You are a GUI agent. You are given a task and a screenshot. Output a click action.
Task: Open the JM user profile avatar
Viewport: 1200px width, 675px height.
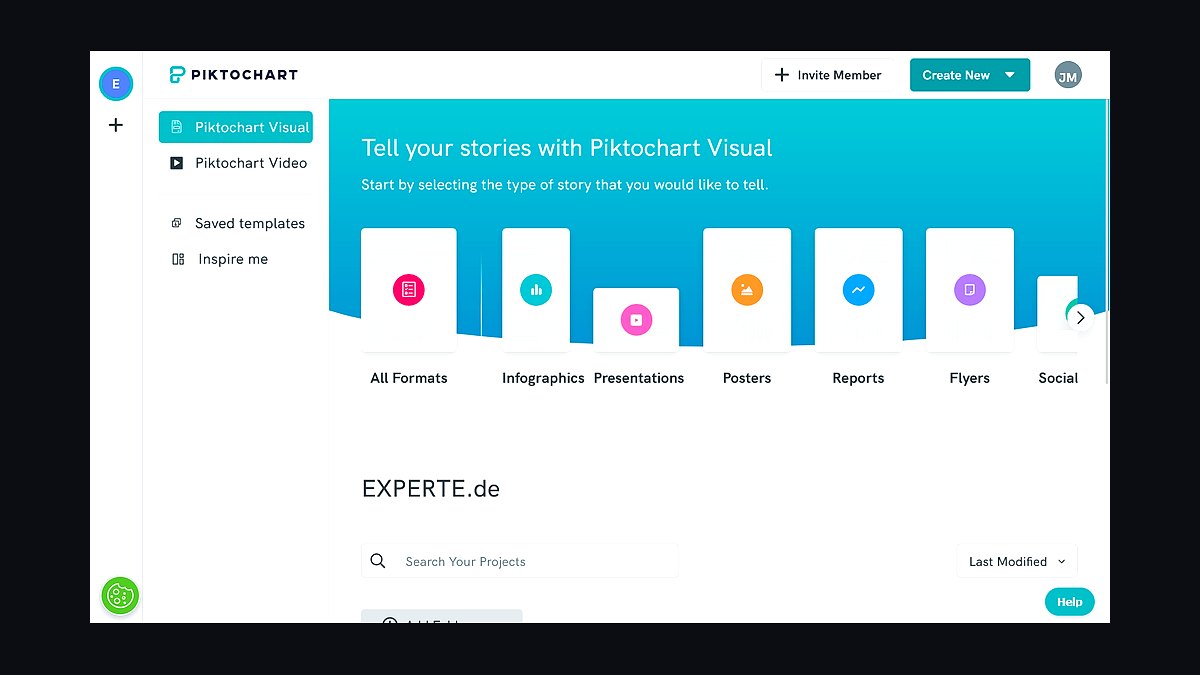[1068, 75]
